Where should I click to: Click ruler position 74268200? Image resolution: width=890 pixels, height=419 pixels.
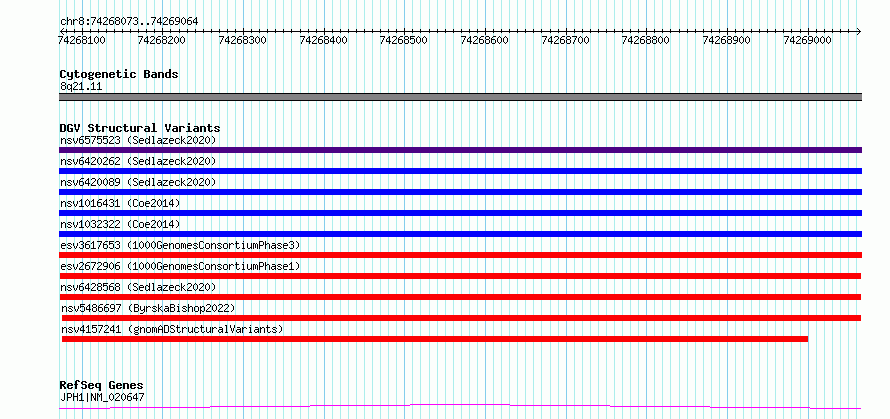(x=162, y=40)
